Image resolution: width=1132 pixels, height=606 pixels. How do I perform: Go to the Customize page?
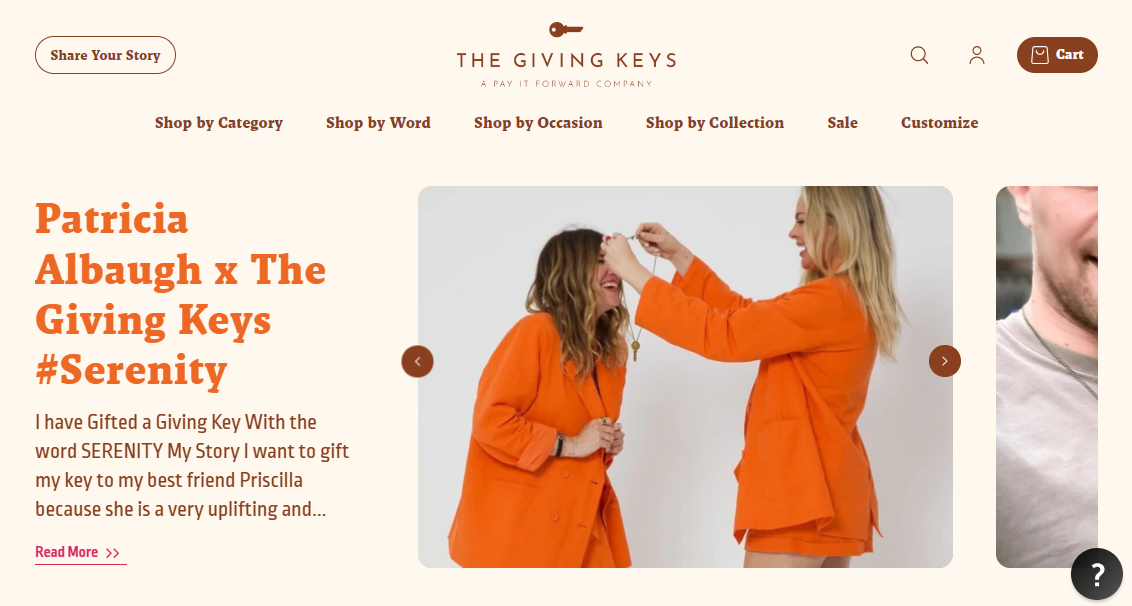[939, 123]
